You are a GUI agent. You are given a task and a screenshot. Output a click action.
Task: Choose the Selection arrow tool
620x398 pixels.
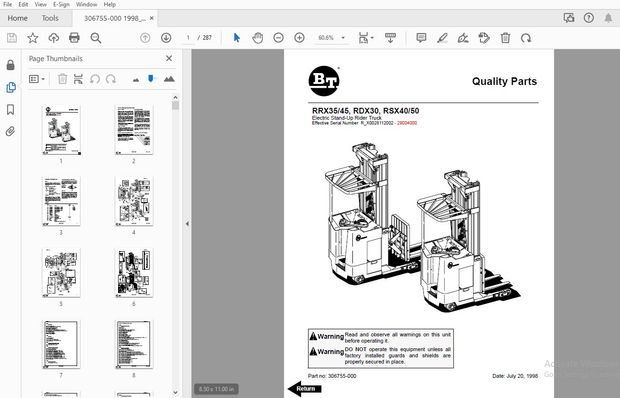[x=236, y=38]
